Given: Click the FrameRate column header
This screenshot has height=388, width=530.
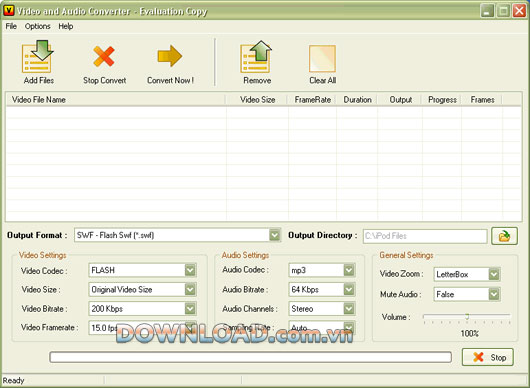Looking at the screenshot, I should tap(312, 100).
